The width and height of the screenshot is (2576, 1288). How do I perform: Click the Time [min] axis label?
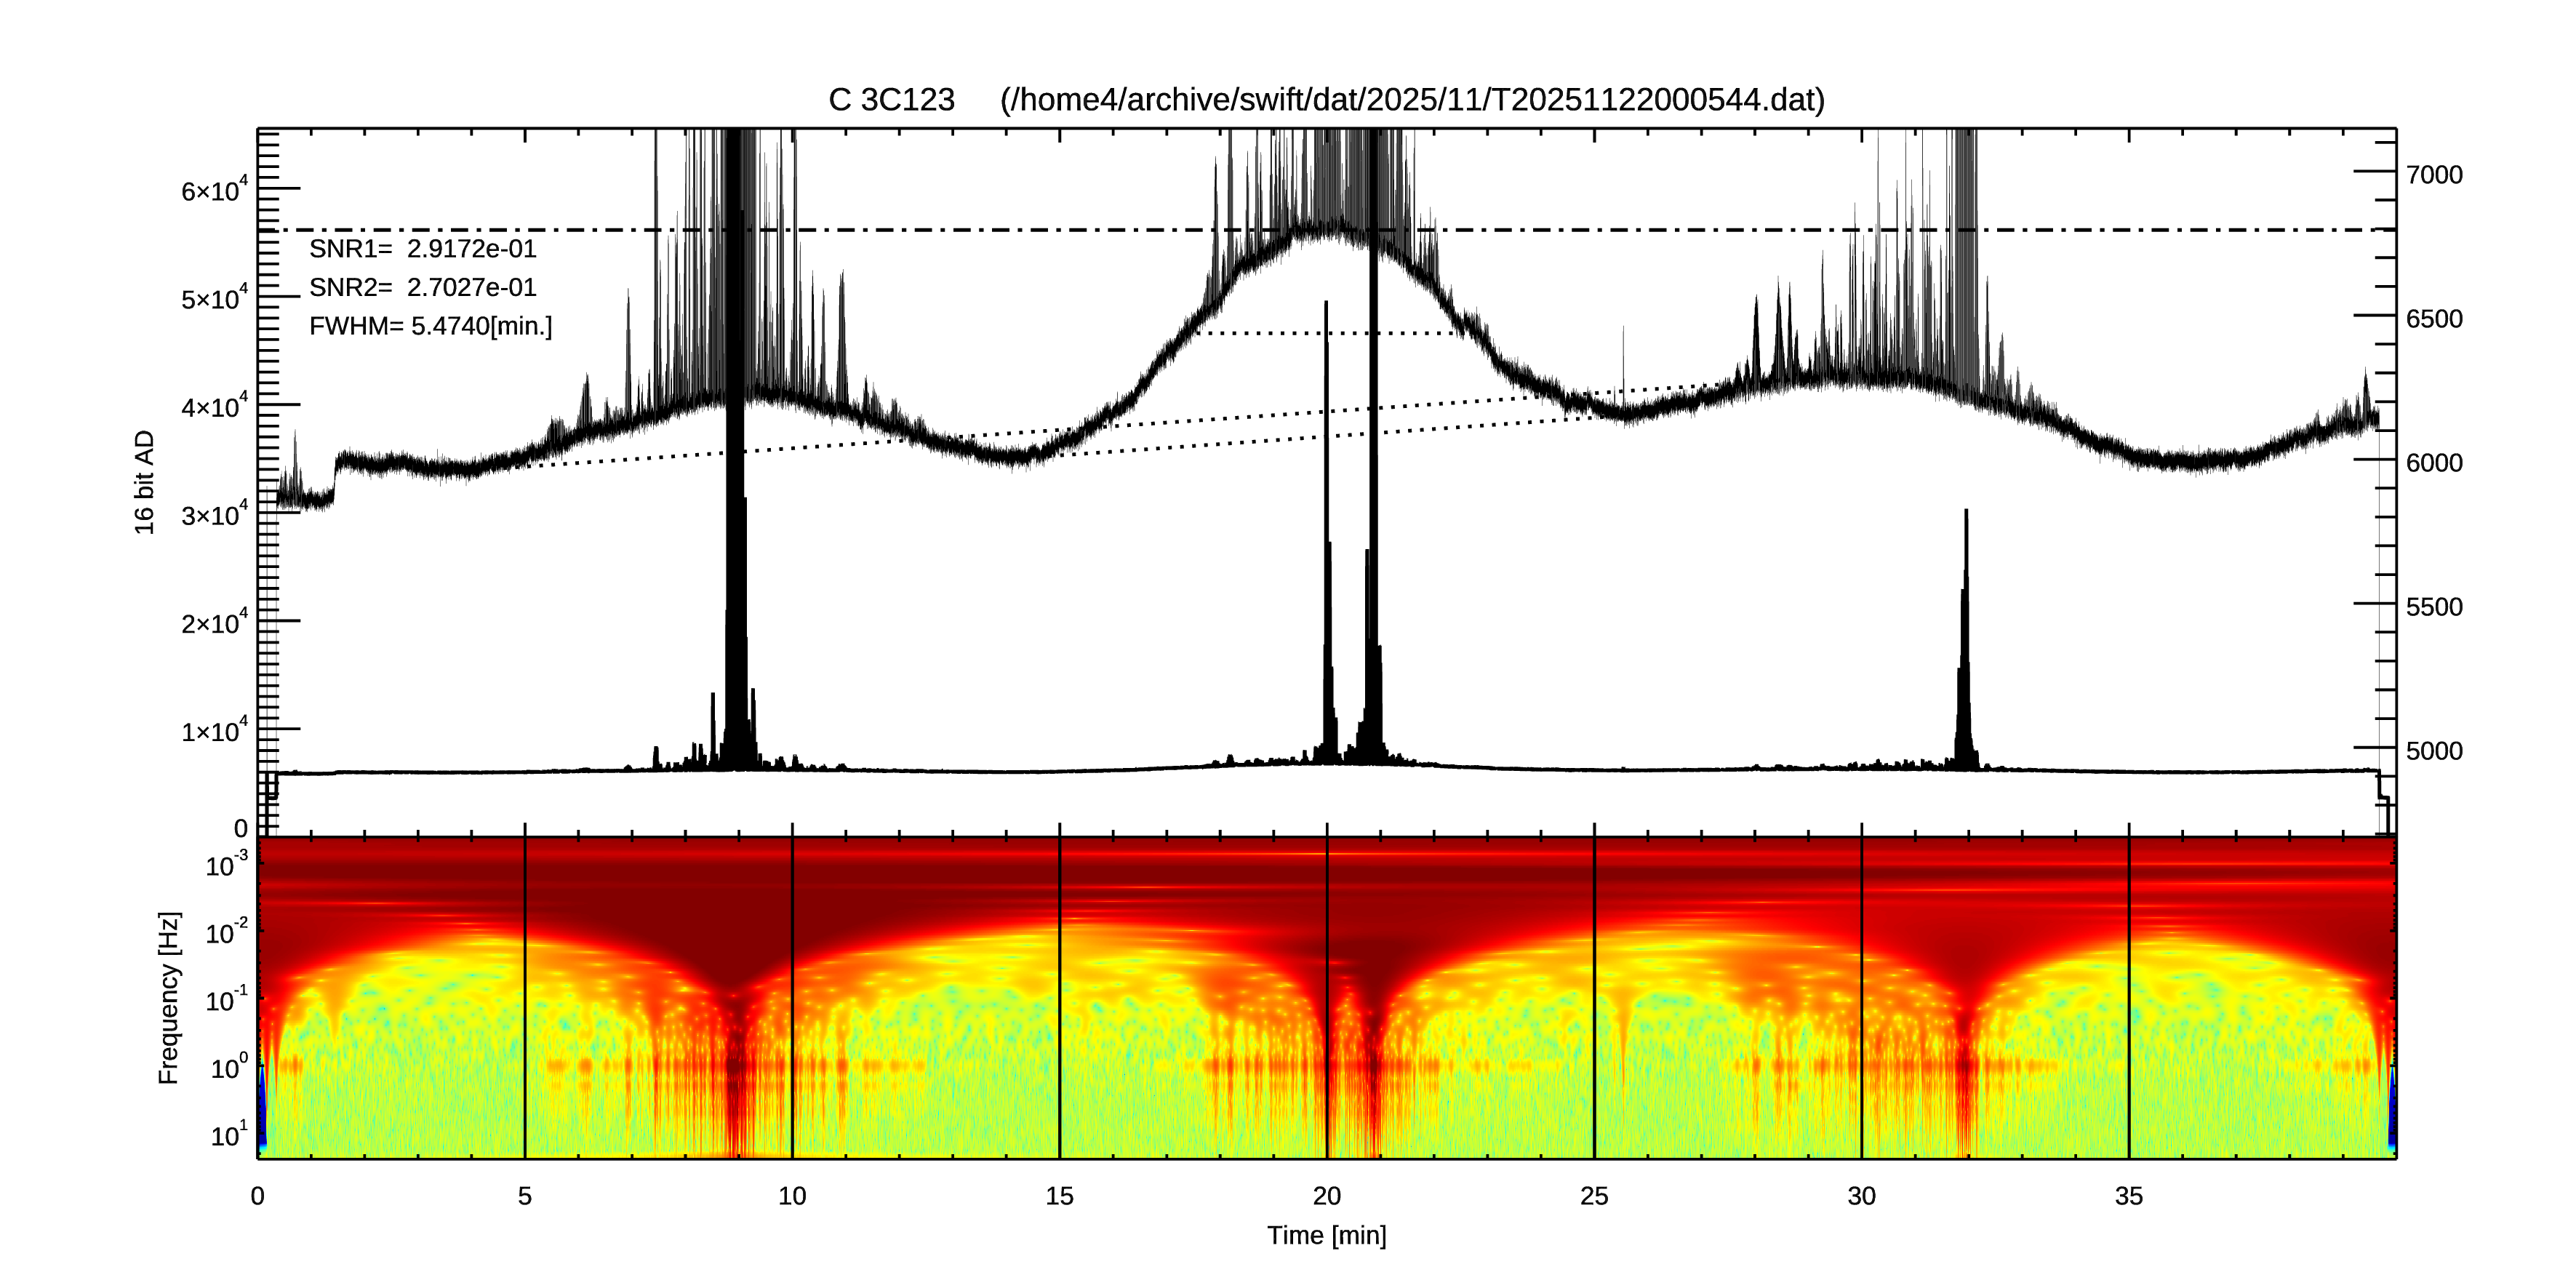pyautogui.click(x=1326, y=1236)
